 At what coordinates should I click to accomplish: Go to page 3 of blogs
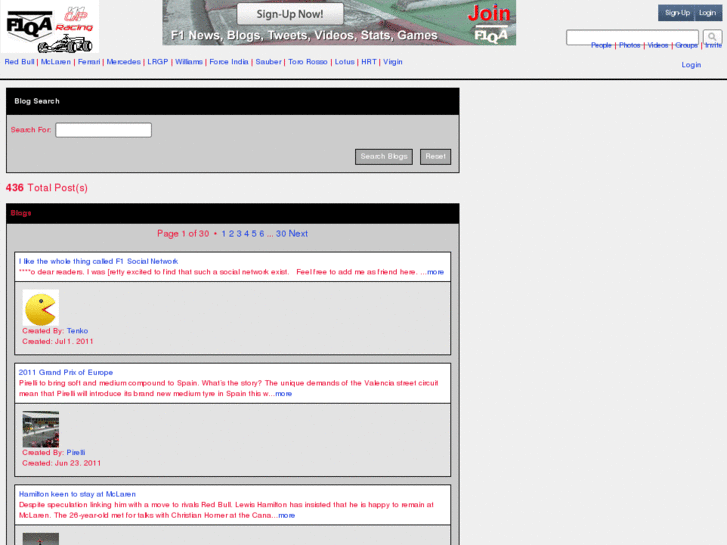click(x=239, y=234)
